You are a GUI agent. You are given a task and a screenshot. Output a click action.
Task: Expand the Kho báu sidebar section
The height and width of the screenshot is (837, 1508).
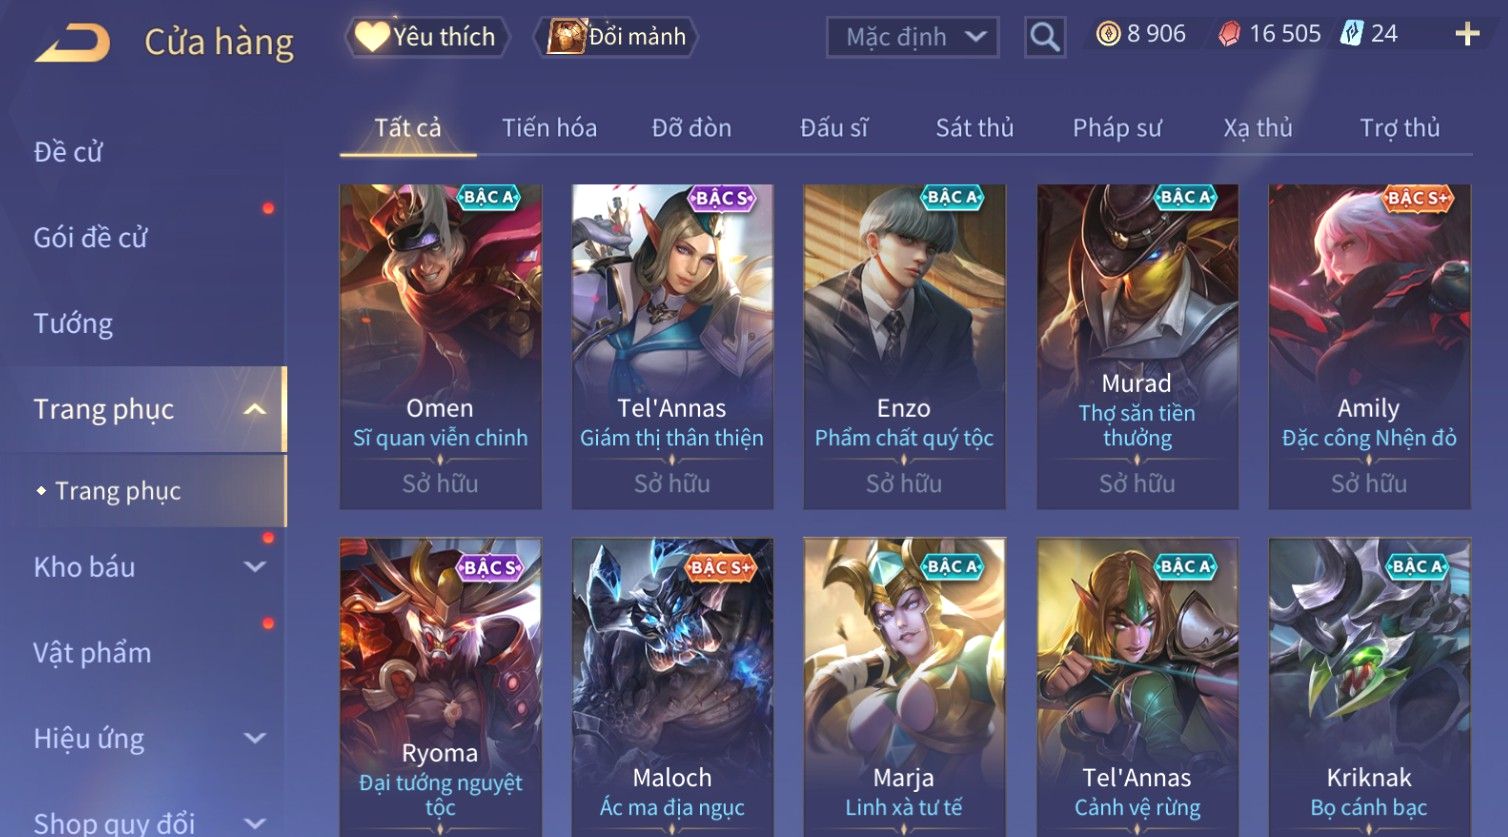coord(255,567)
